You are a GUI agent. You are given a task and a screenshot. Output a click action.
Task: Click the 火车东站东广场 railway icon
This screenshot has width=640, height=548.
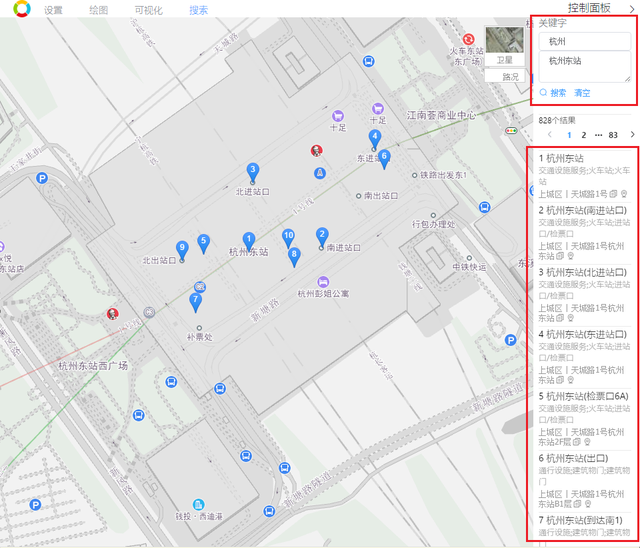(468, 39)
